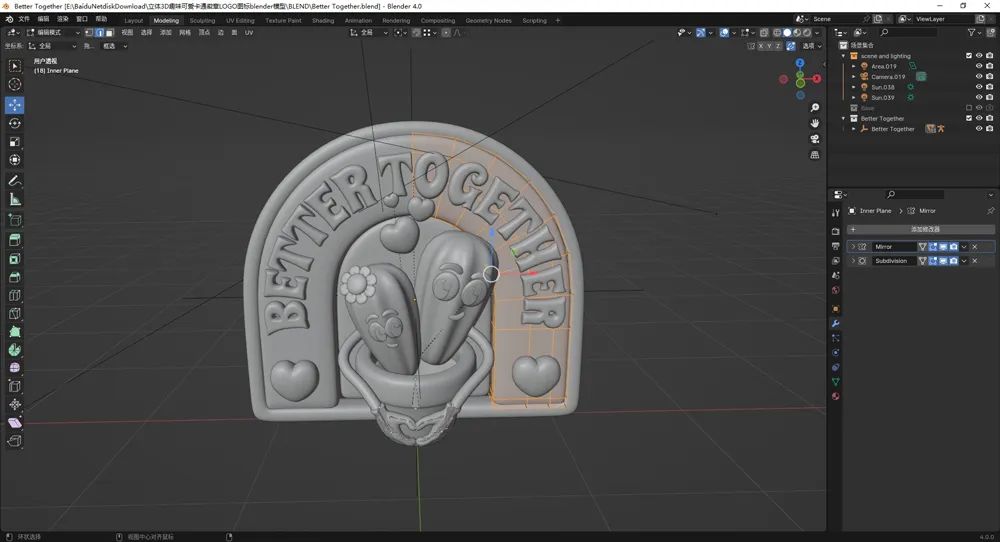Collapse the scene and lighting collection
The image size is (1000, 542).
[844, 56]
